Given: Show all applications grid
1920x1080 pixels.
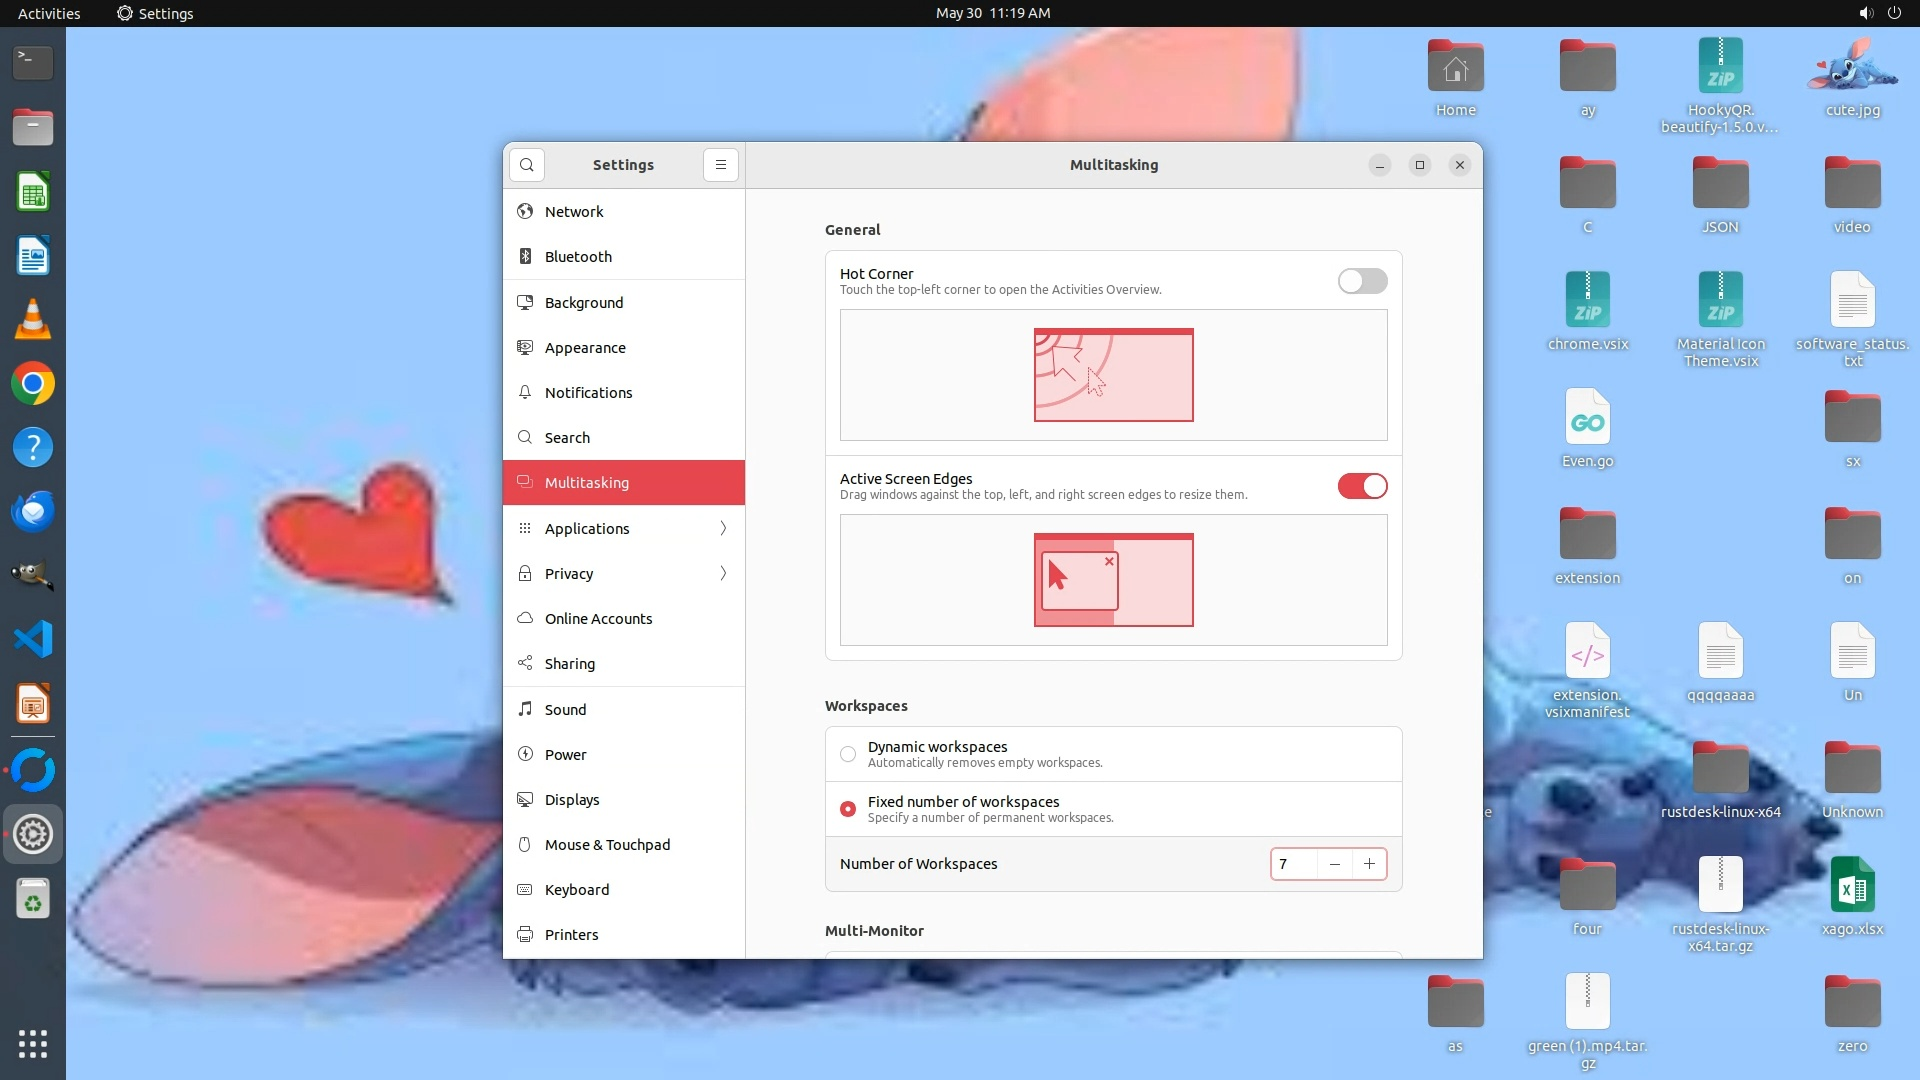Looking at the screenshot, I should pos(33,1044).
